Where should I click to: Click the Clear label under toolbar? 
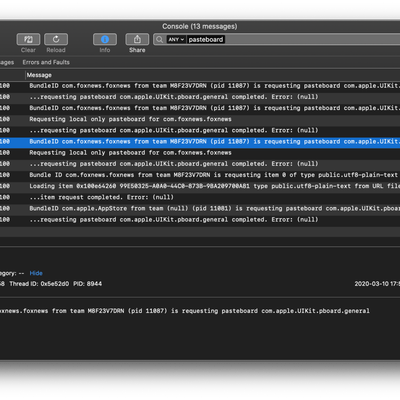click(x=28, y=50)
